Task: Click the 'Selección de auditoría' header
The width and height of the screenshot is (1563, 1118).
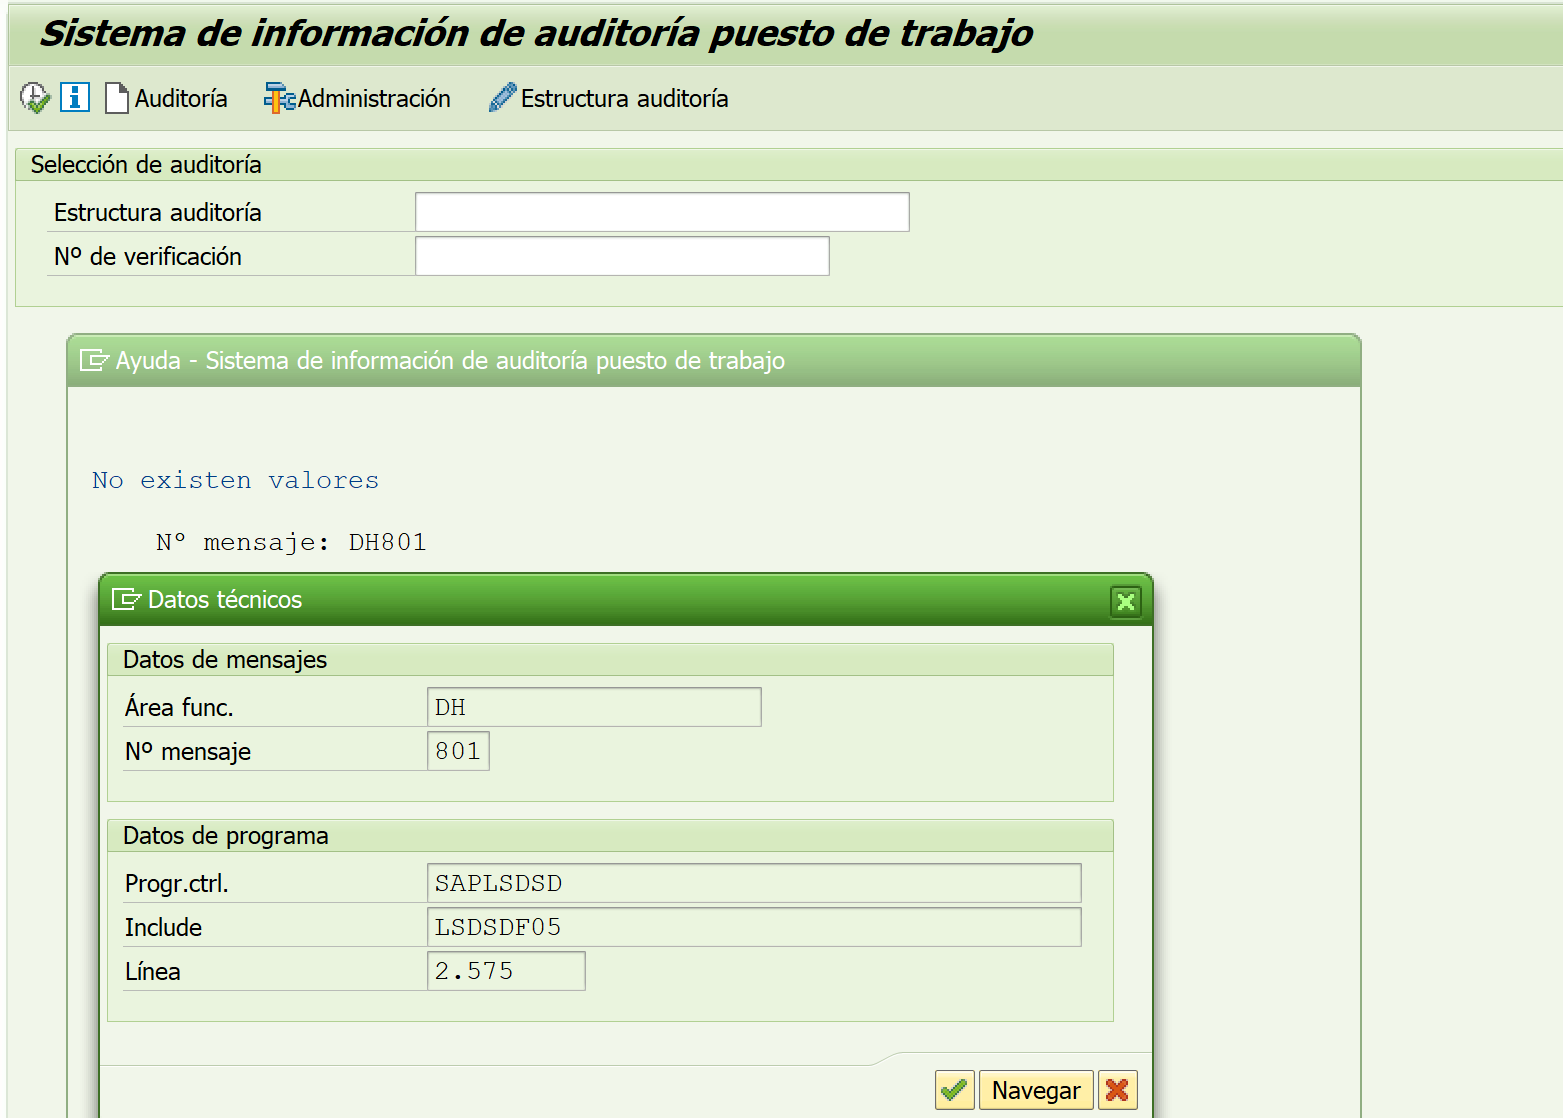Action: [x=146, y=164]
